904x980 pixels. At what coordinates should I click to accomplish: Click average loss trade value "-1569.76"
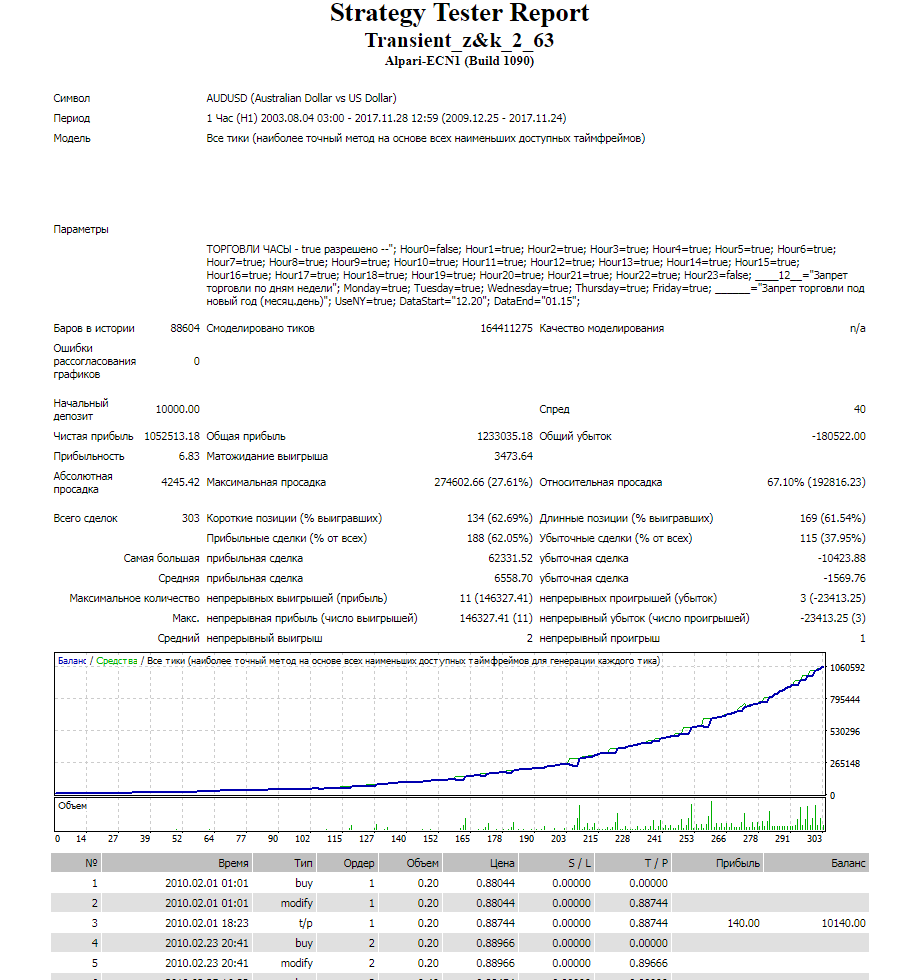pyautogui.click(x=845, y=578)
